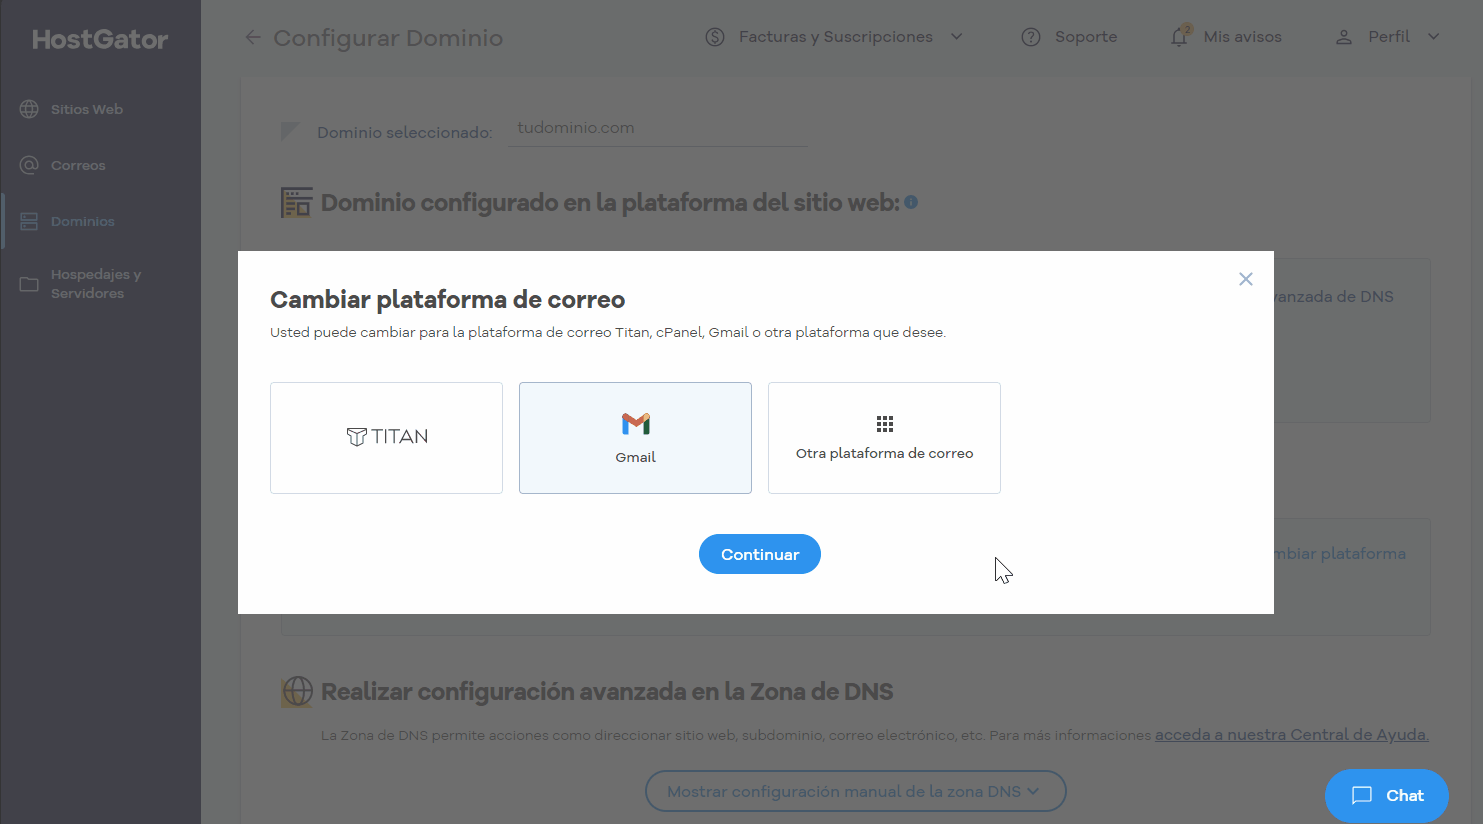Open the Dominios menu item

100,221
